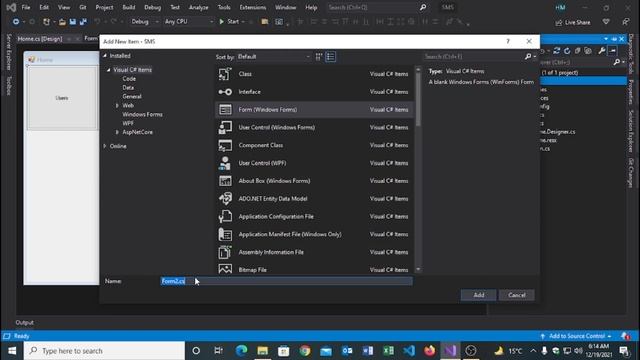
Task: Open the Extensions menu
Action: (x=253, y=7)
